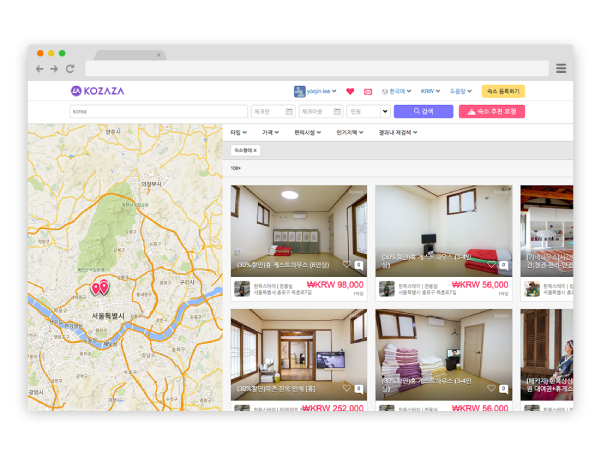Go back with the browser back arrow
Screen dimensions: 600x450
point(39,69)
